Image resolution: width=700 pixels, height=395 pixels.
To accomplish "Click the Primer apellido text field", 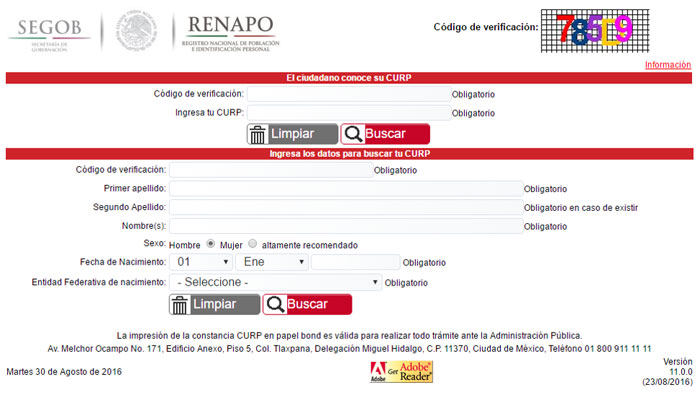I will (x=346, y=189).
